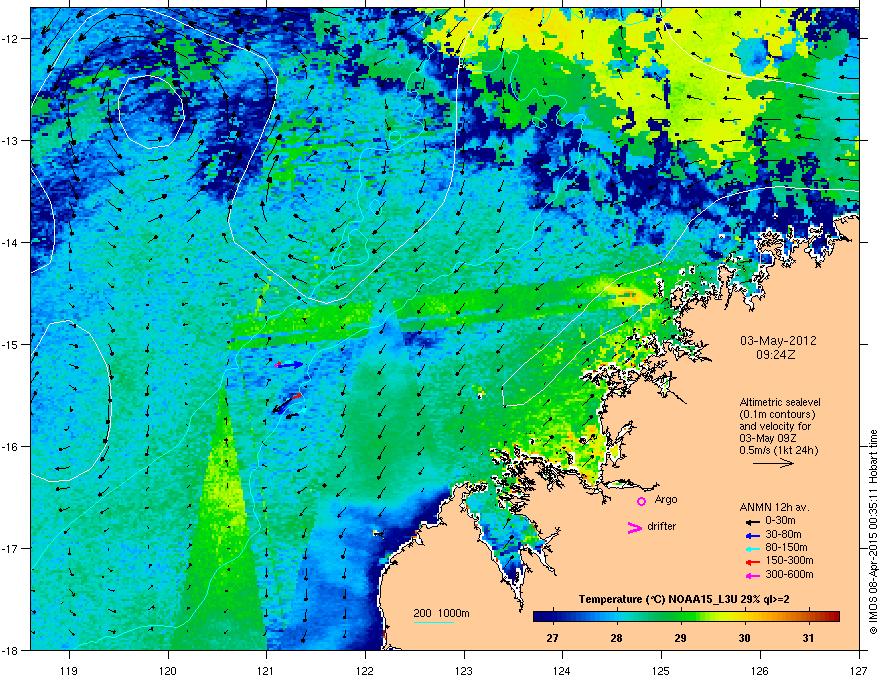Click the colorbar tick label 31

(808, 638)
